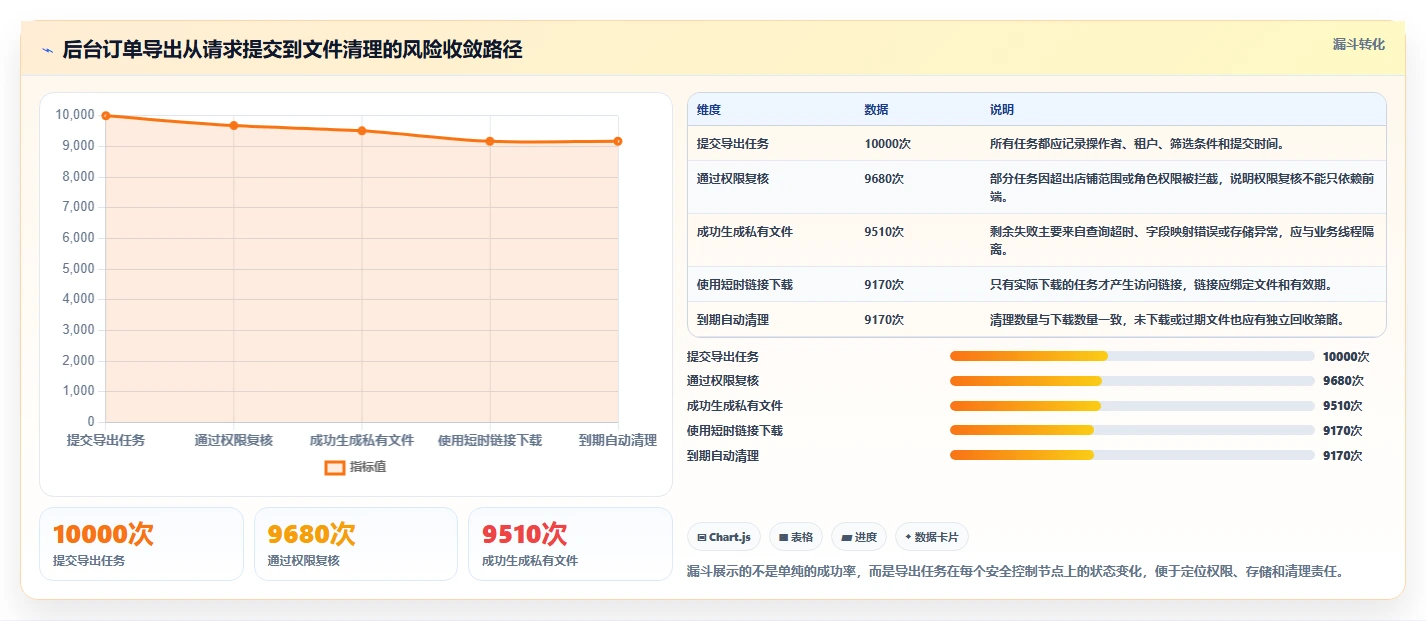This screenshot has height=621, width=1426.
Task: Click the Chart.js tag chip
Action: point(724,537)
